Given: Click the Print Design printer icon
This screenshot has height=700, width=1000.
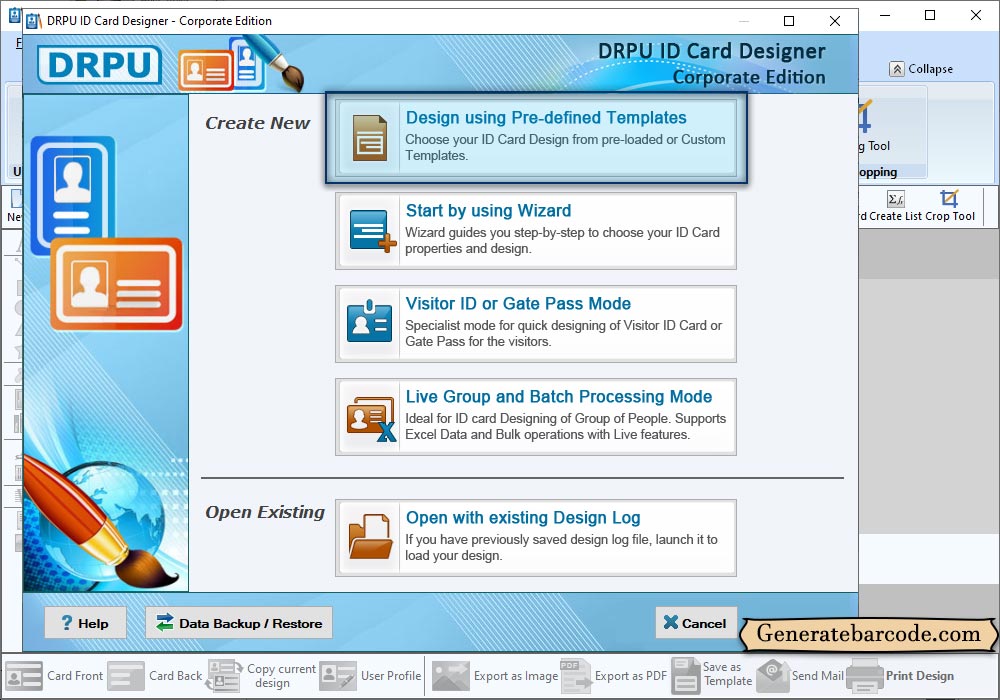Looking at the screenshot, I should [865, 676].
